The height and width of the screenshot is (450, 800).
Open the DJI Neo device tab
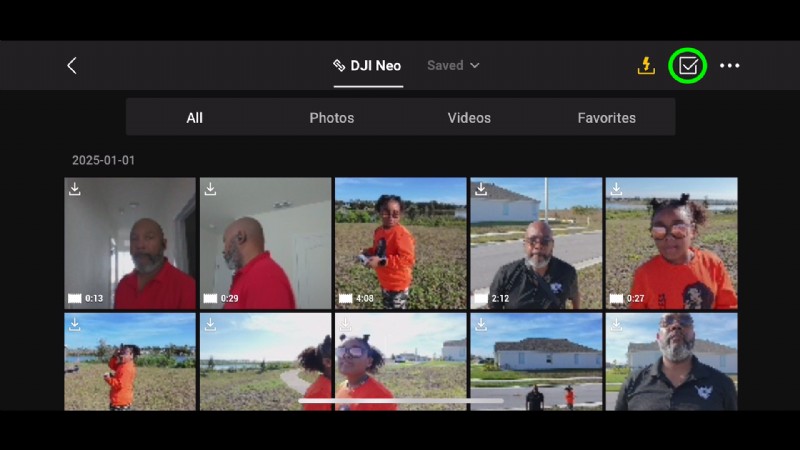(368, 66)
